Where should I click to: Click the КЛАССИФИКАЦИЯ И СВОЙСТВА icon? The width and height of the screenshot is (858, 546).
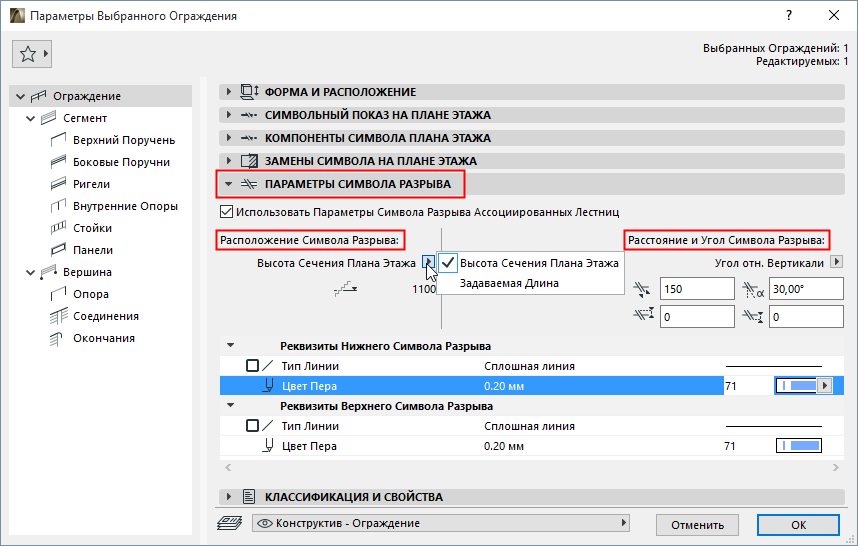pos(249,497)
